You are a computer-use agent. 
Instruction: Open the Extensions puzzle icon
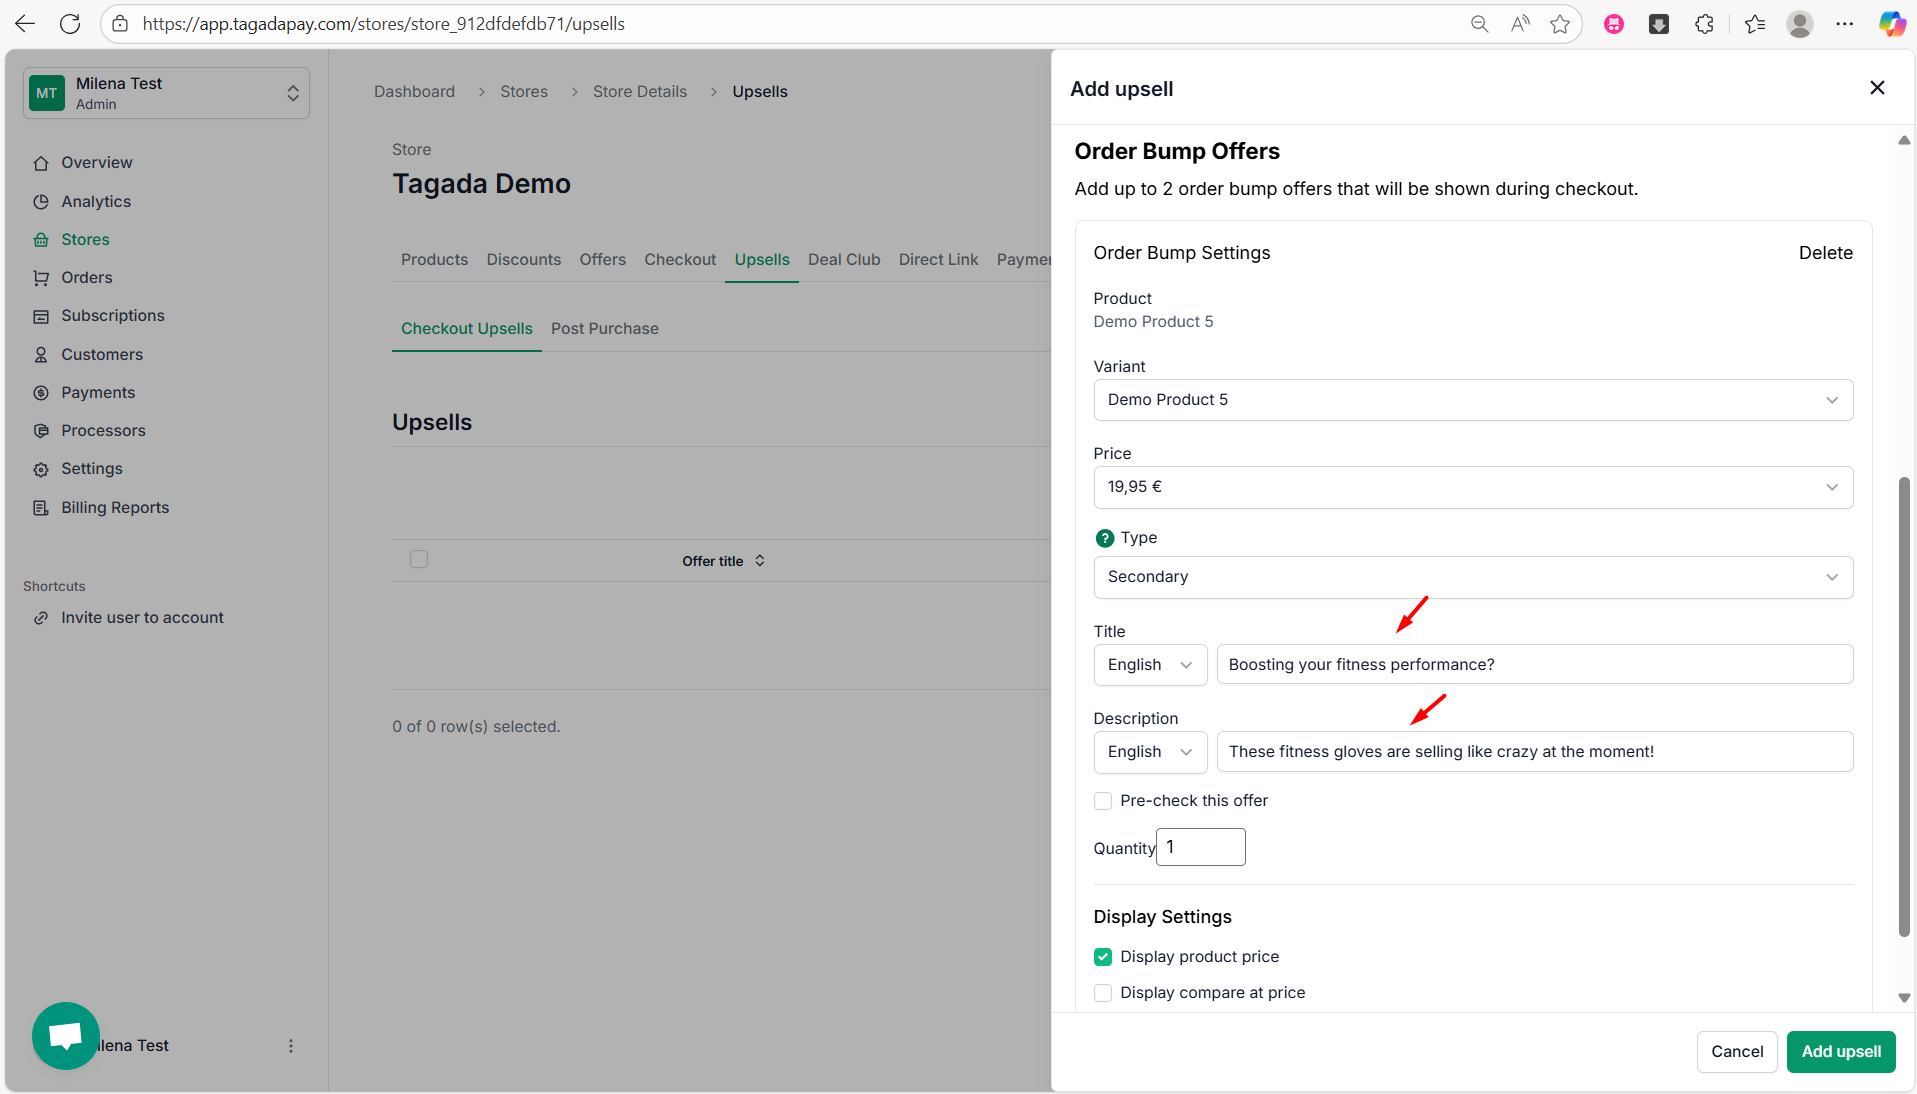coord(1705,24)
